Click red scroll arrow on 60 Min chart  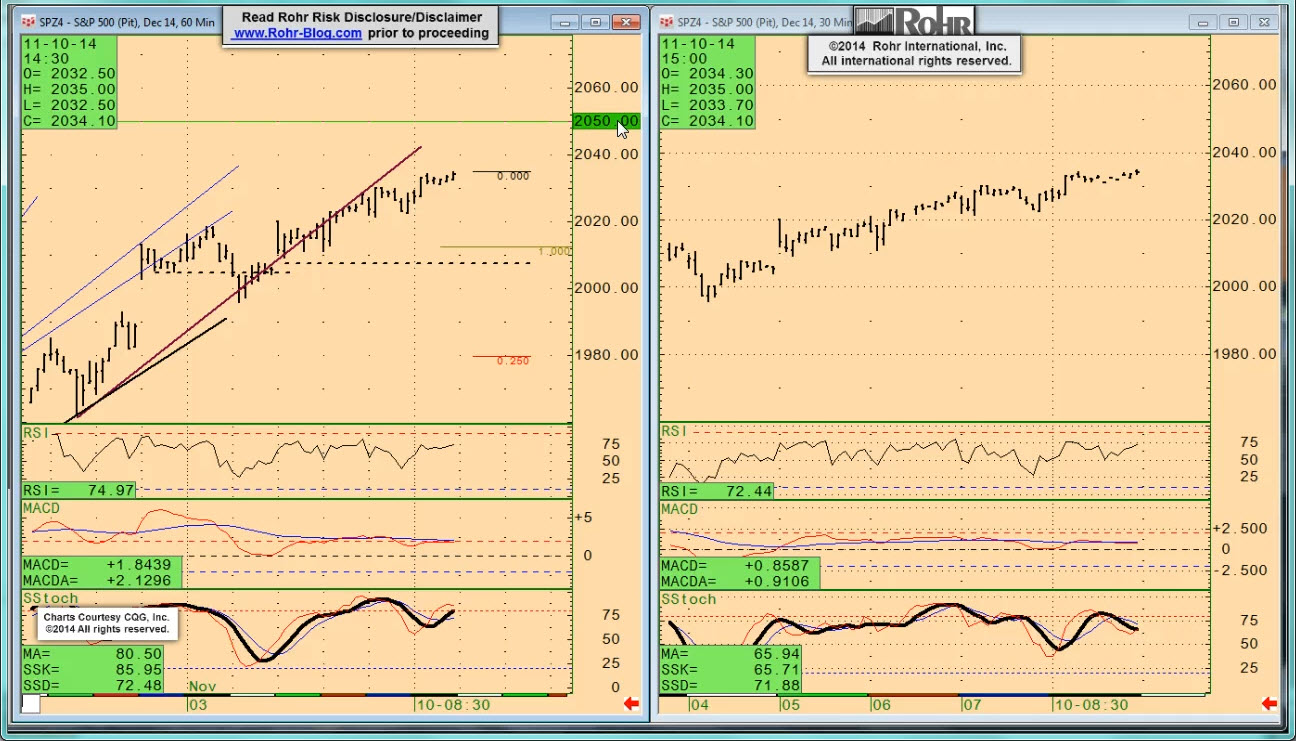tap(631, 704)
